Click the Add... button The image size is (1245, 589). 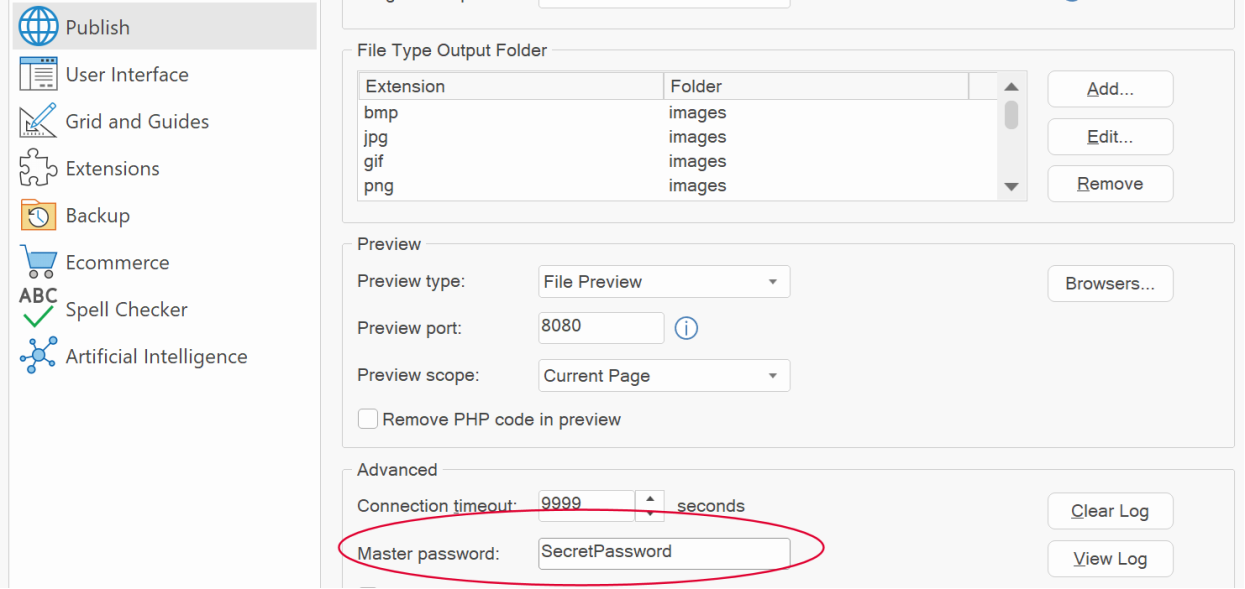(1110, 89)
